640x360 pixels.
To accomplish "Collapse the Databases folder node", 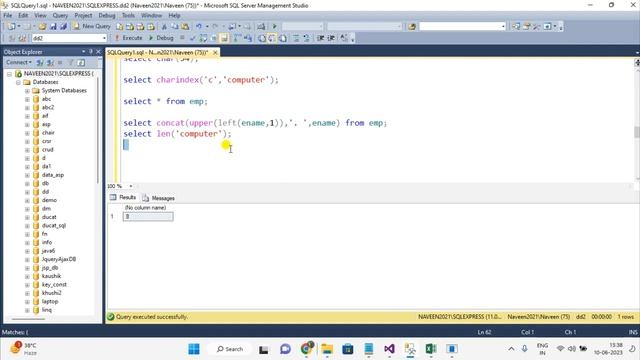I will pyautogui.click(x=18, y=82).
